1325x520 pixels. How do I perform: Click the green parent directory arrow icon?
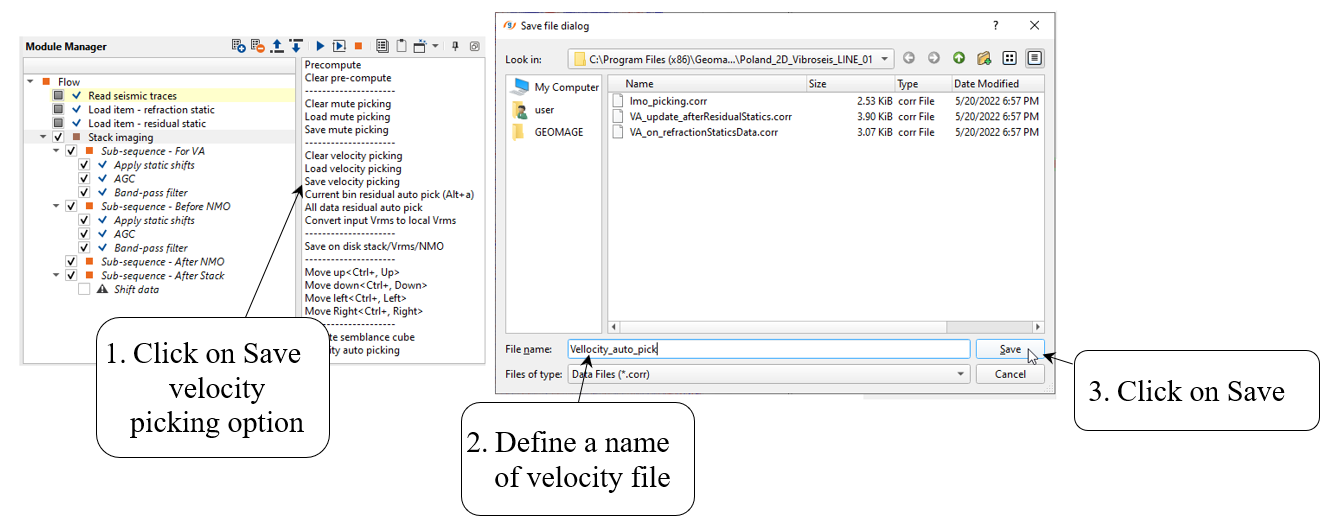point(959,59)
